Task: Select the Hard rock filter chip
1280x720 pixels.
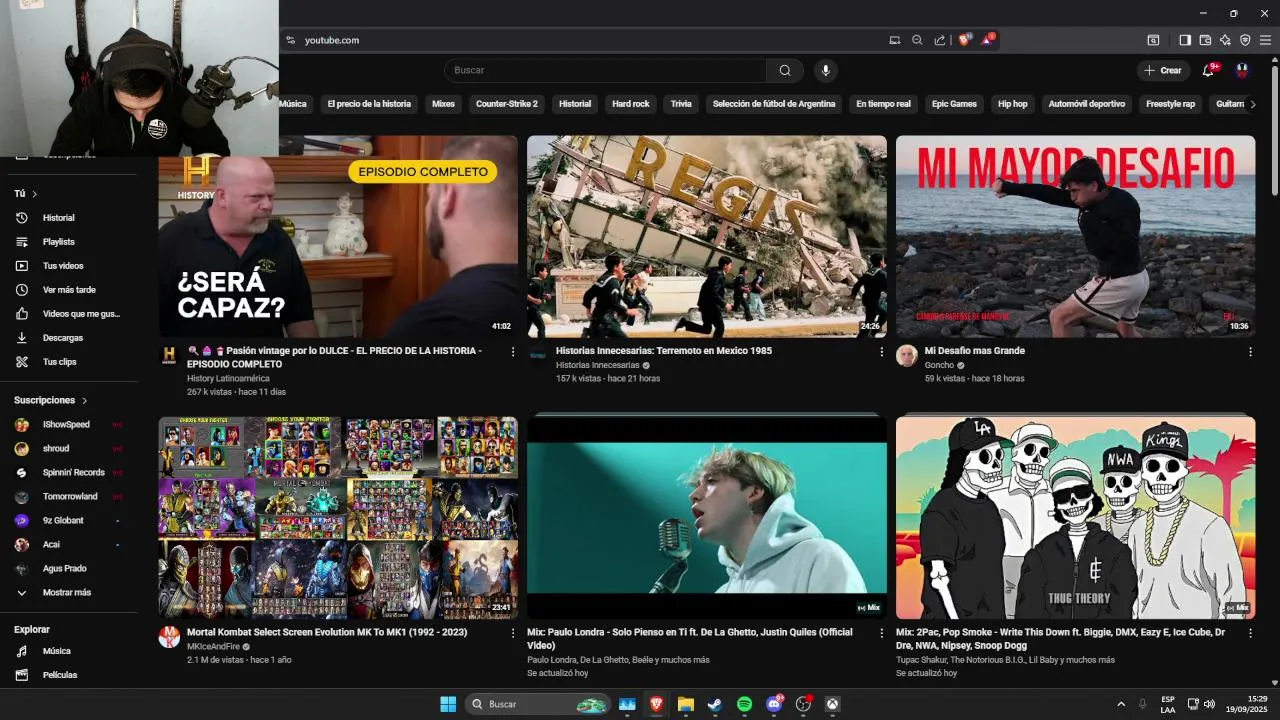Action: click(x=631, y=104)
